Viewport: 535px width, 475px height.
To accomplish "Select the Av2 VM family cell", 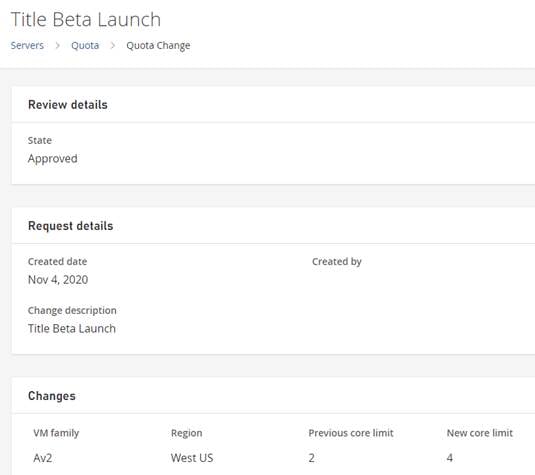I will pyautogui.click(x=43, y=458).
